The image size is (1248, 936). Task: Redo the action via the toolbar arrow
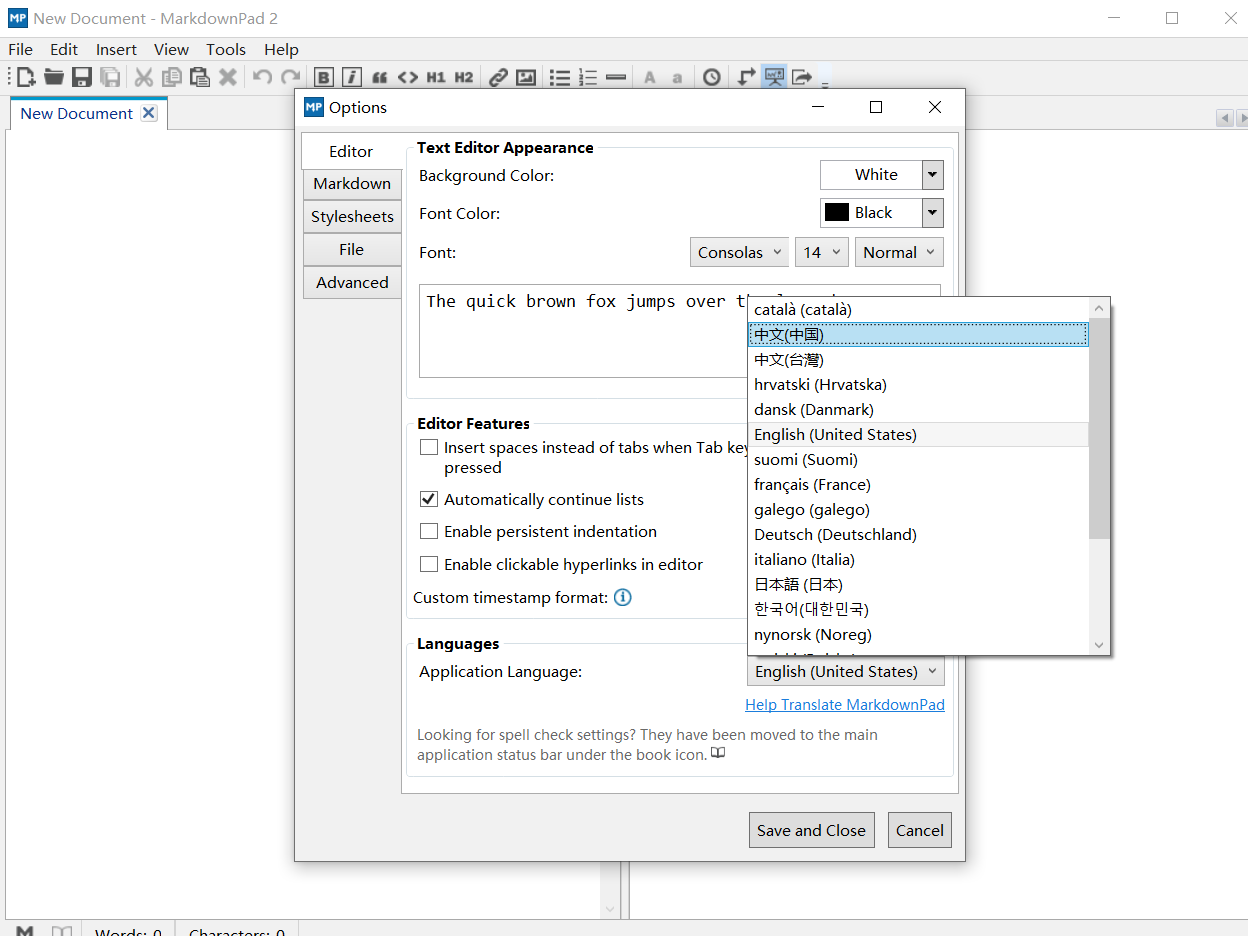pyautogui.click(x=290, y=77)
